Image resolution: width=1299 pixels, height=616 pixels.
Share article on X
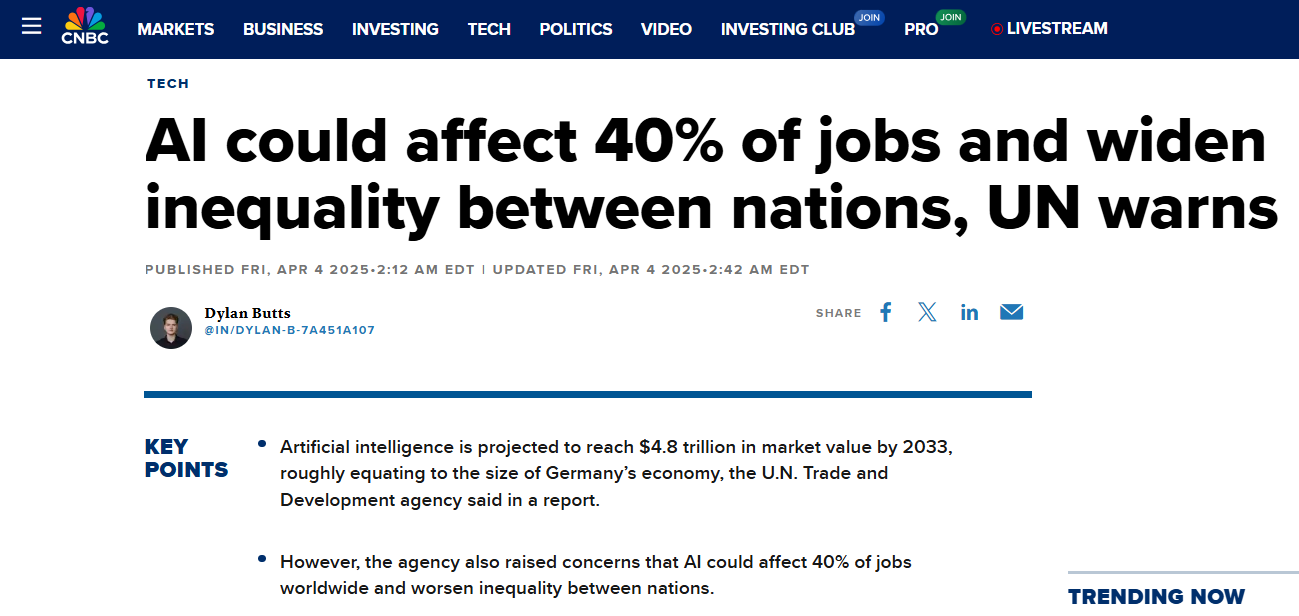click(x=928, y=312)
